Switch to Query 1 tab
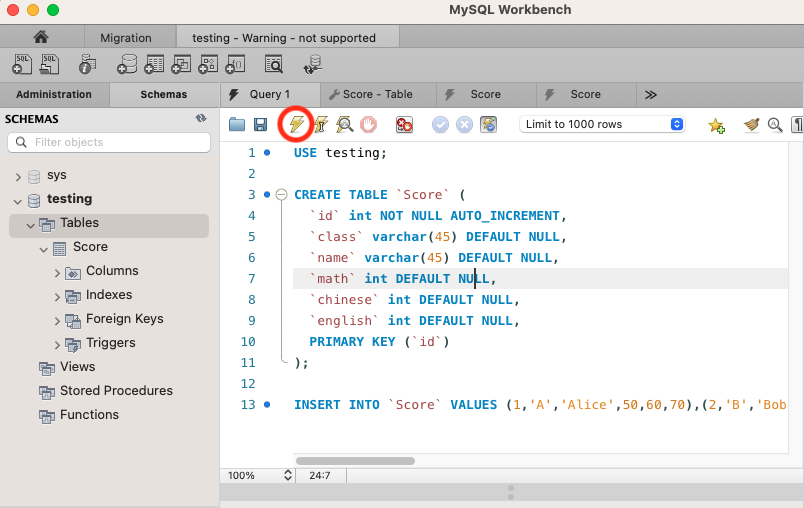Screen dimensions: 804x508 coord(270,94)
